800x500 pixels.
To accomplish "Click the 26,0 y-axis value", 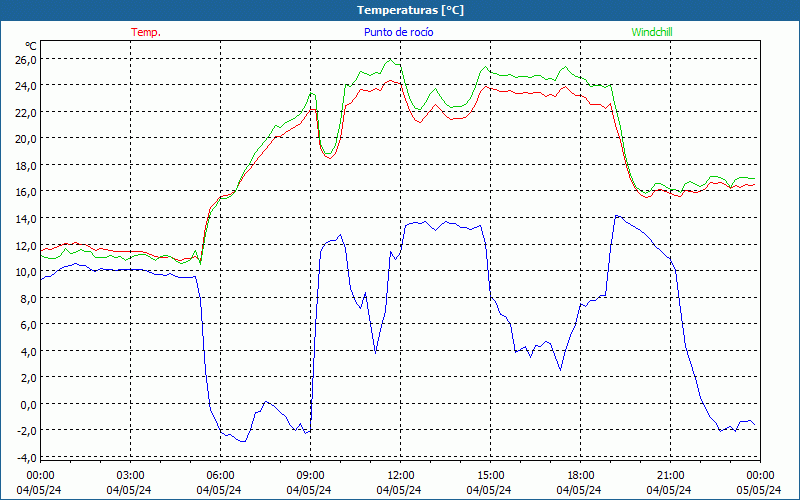I will tap(27, 60).
